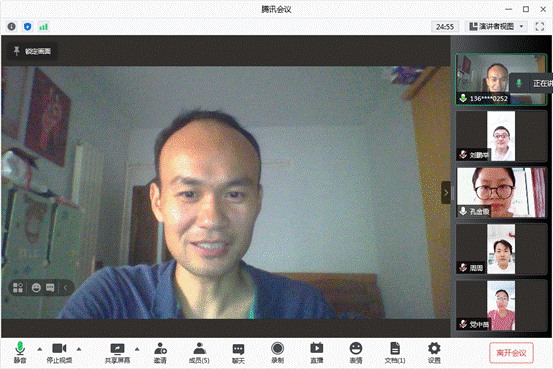Collapse the participant sidebar with the arrow
This screenshot has height=369, width=553.
(x=446, y=193)
